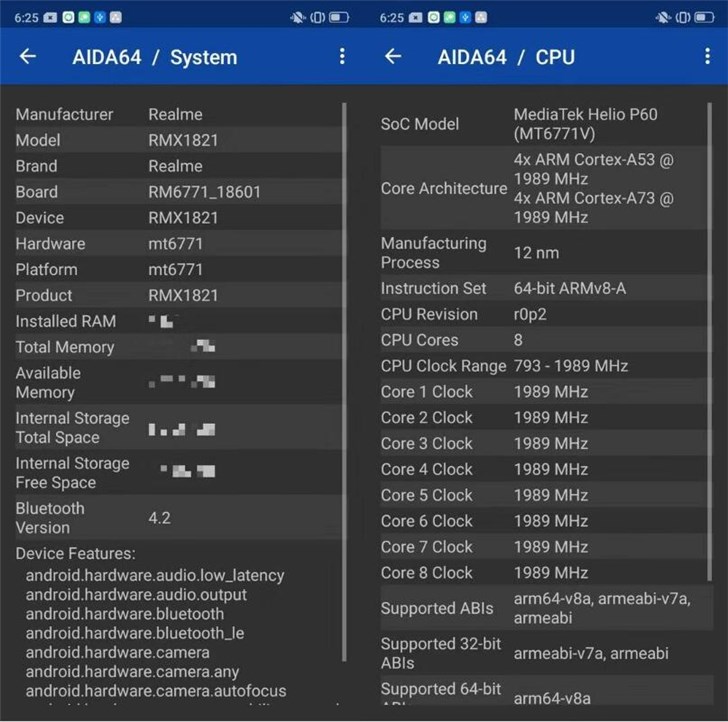Select Instruction Set '64-bit ARMv8-A' value
The image size is (728, 722).
570,288
